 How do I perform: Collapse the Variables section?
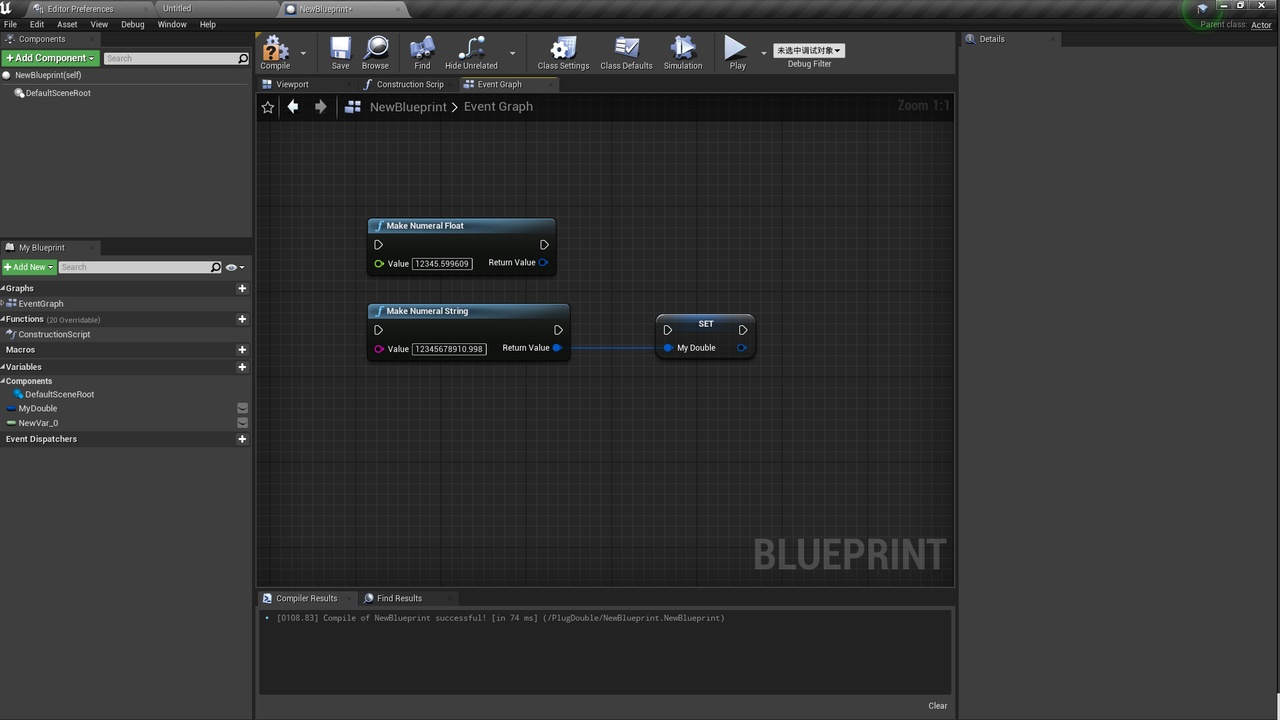[x=3, y=367]
